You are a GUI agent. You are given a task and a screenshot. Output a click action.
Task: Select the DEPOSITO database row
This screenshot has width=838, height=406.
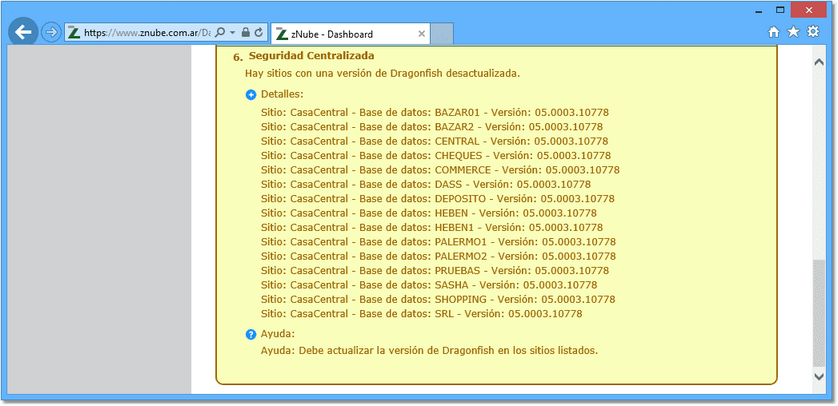pyautogui.click(x=438, y=199)
